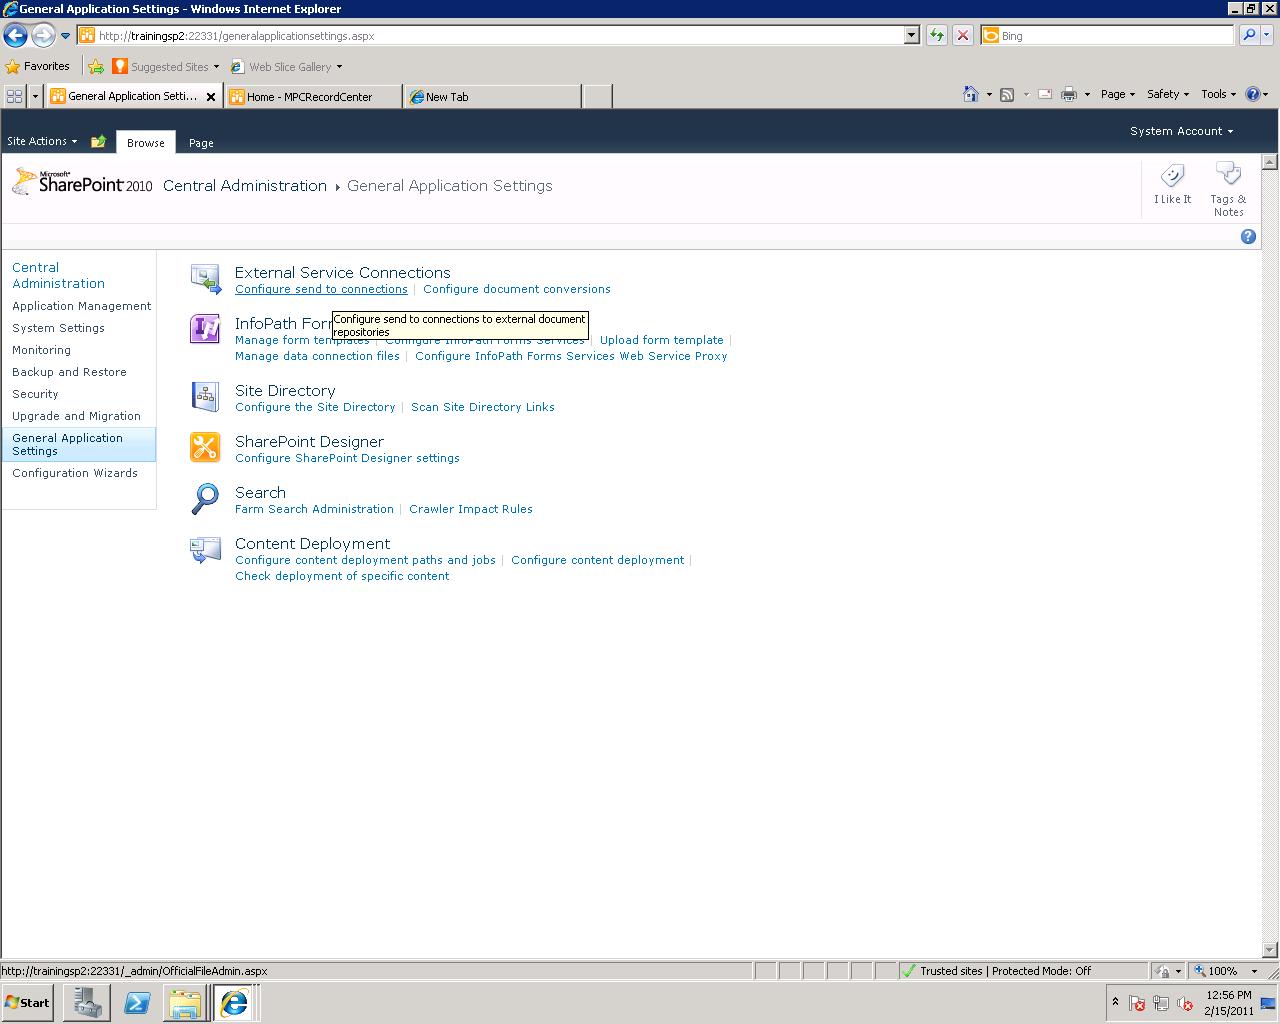This screenshot has height=1024, width=1280.
Task: Click the Print icon in command bar
Action: [1068, 94]
